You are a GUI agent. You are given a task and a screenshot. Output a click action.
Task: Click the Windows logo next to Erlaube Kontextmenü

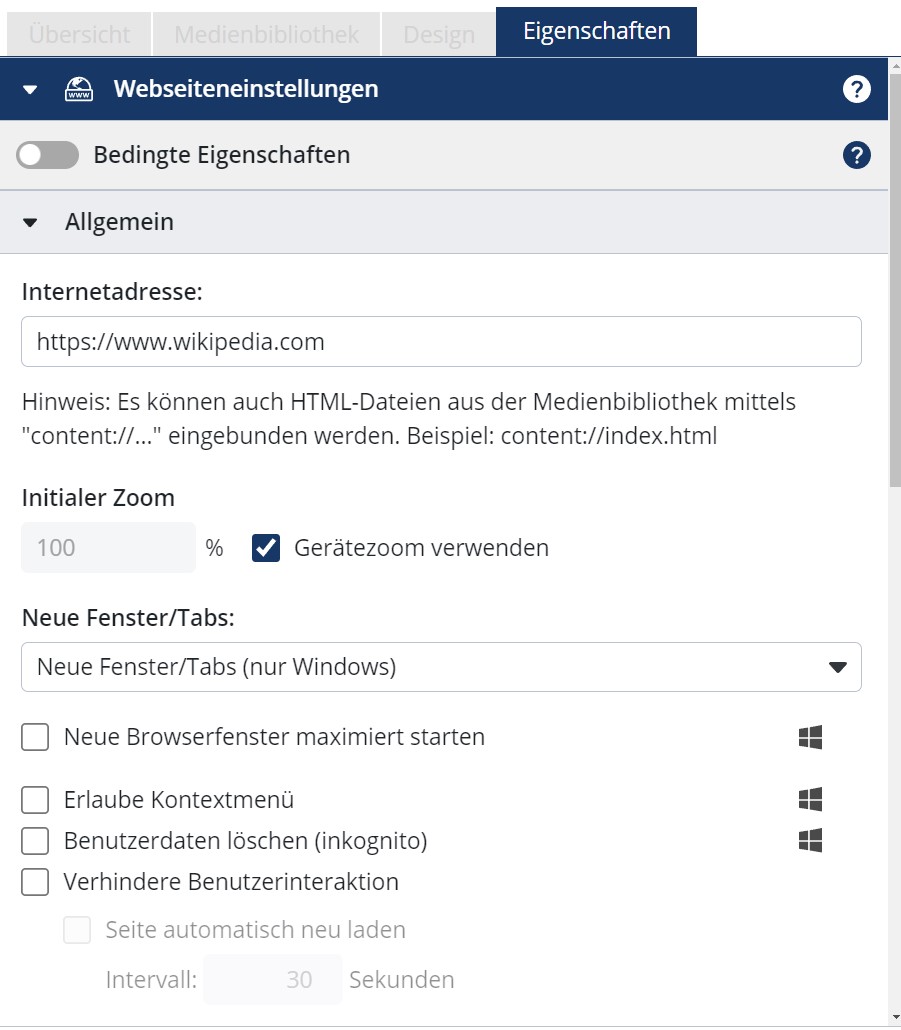pyautogui.click(x=811, y=799)
